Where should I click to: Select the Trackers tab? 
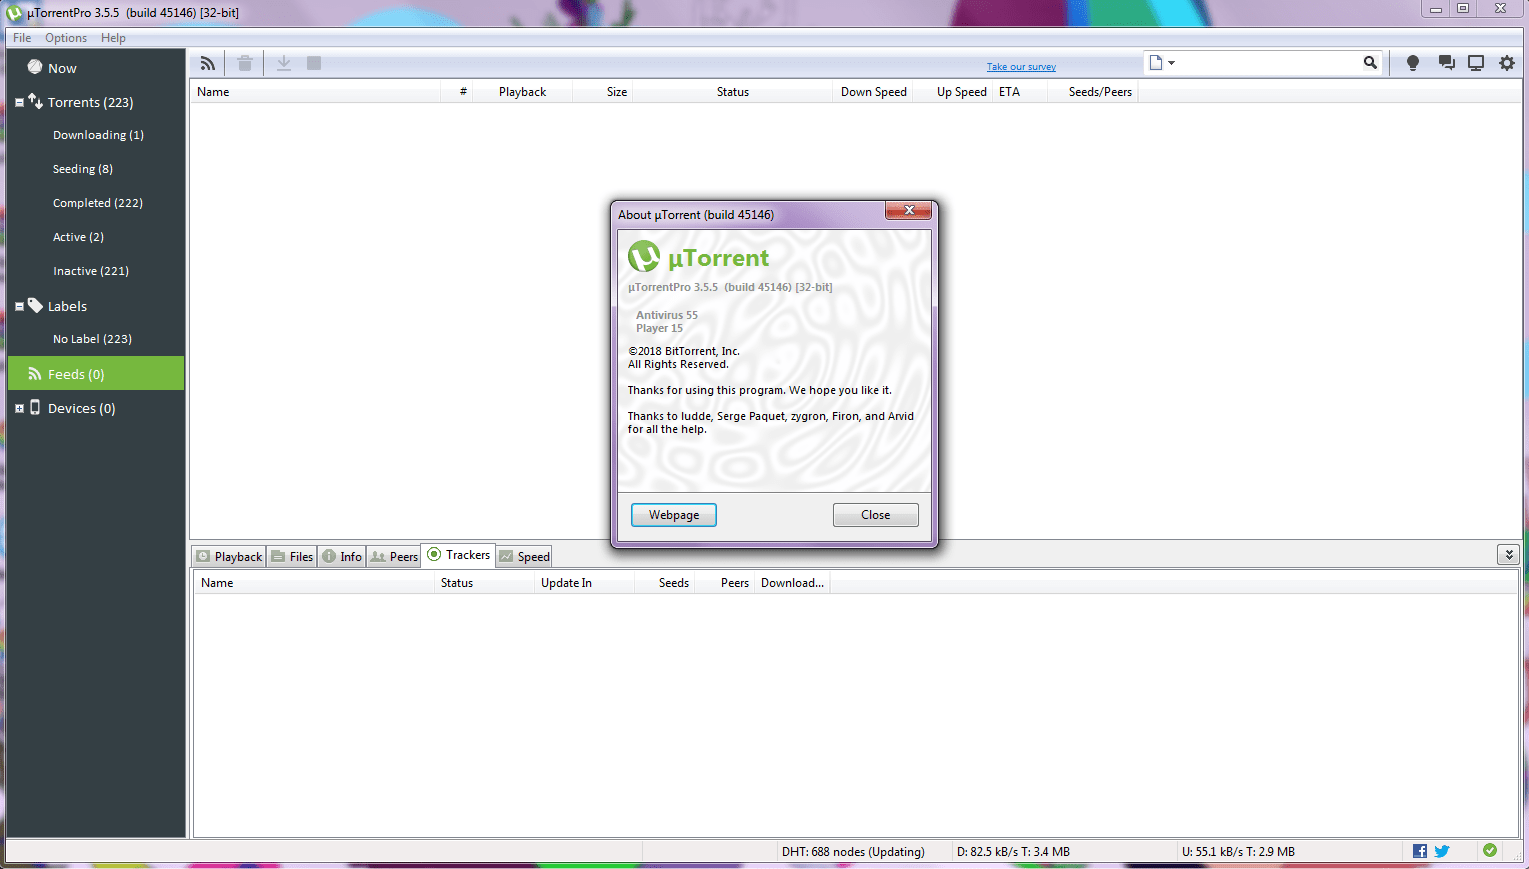pos(459,555)
